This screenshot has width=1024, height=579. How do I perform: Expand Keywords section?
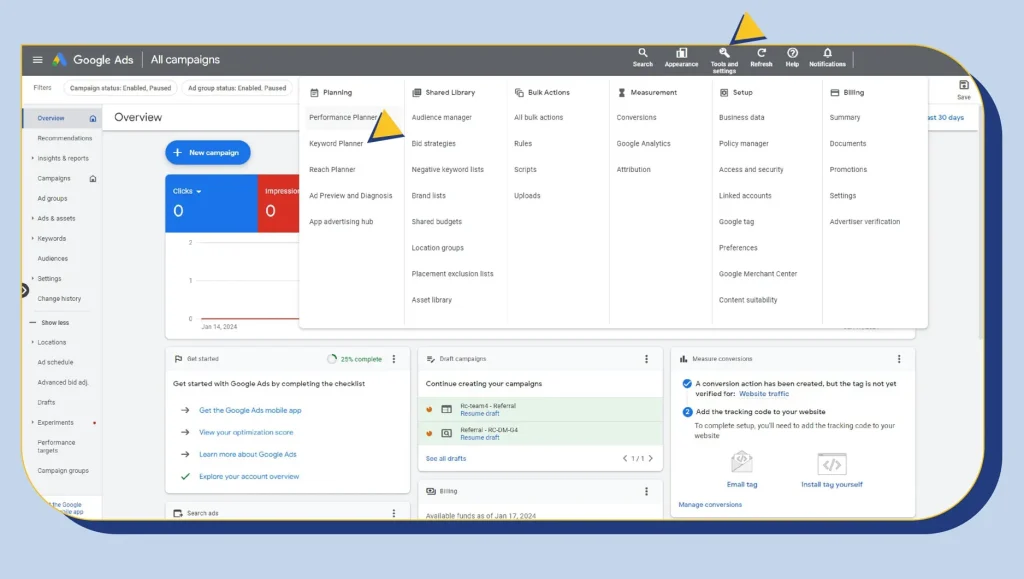pyautogui.click(x=33, y=239)
